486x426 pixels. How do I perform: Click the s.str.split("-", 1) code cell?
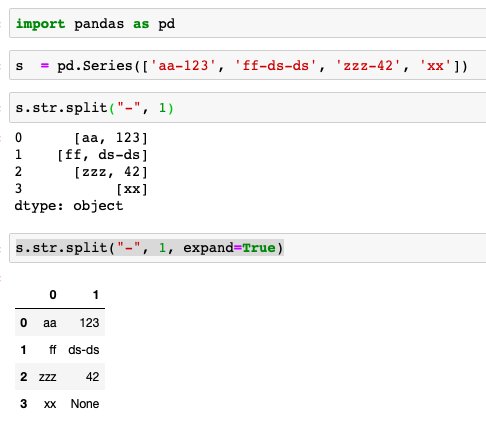pyautogui.click(x=247, y=108)
